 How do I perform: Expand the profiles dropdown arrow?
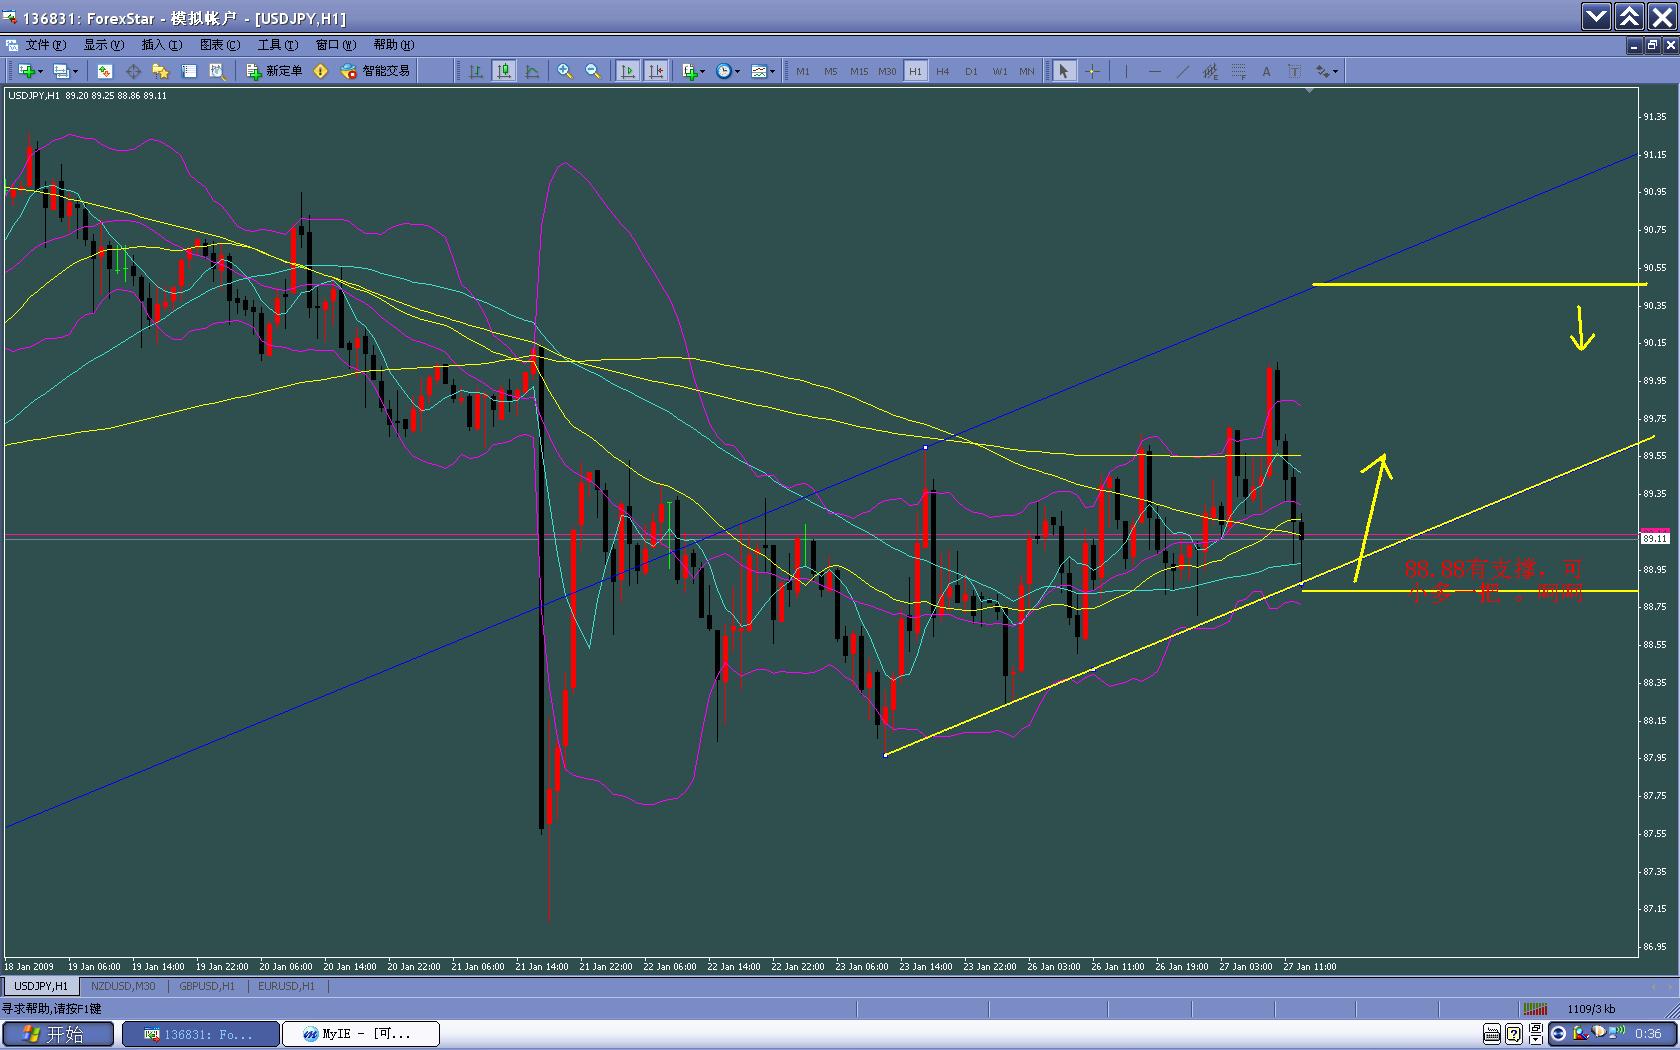click(x=75, y=71)
